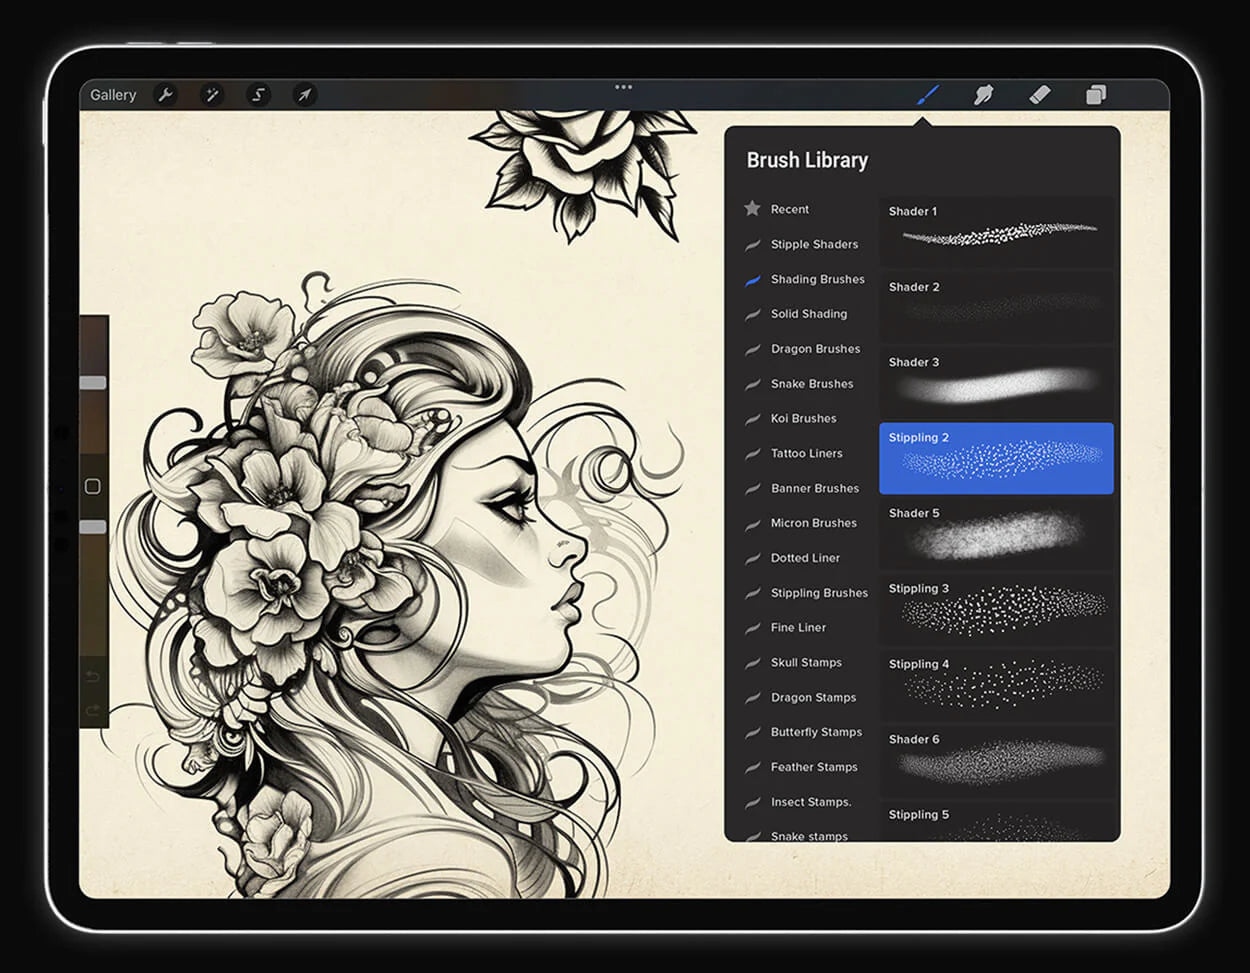
Task: Activate the Selection tool (S icon)
Action: (258, 95)
